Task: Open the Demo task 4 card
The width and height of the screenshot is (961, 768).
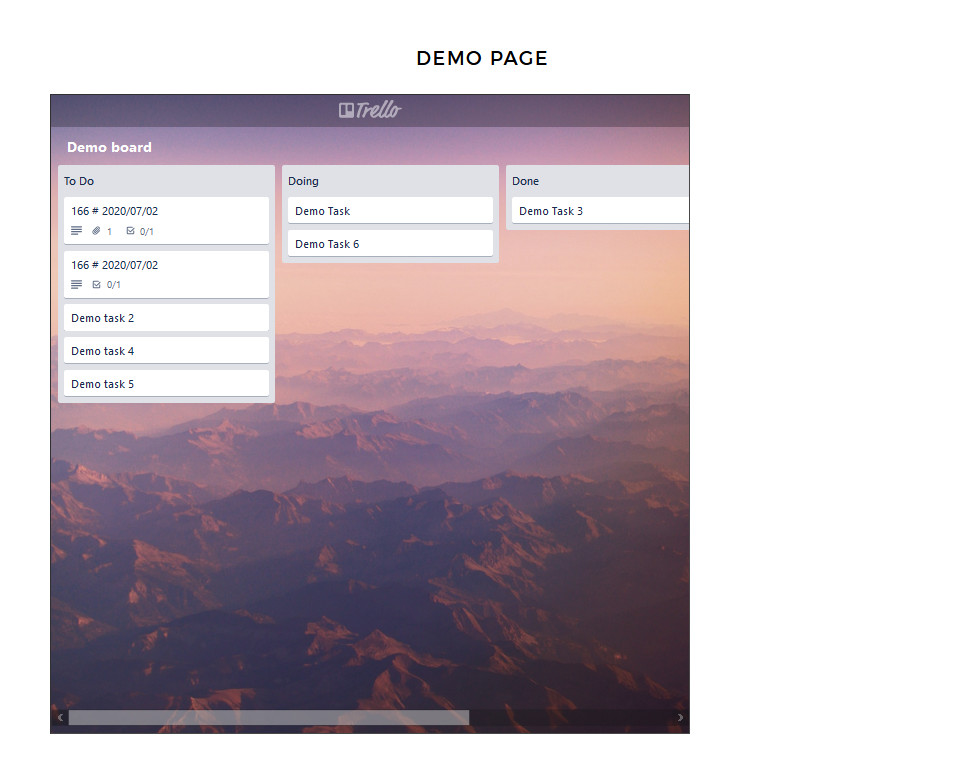Action: 166,351
